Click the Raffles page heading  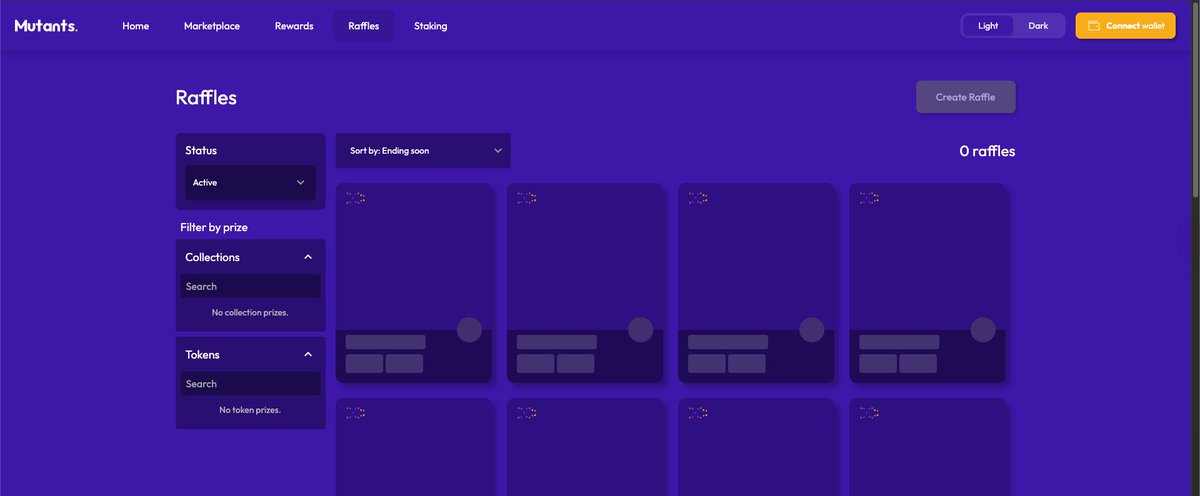click(x=206, y=97)
